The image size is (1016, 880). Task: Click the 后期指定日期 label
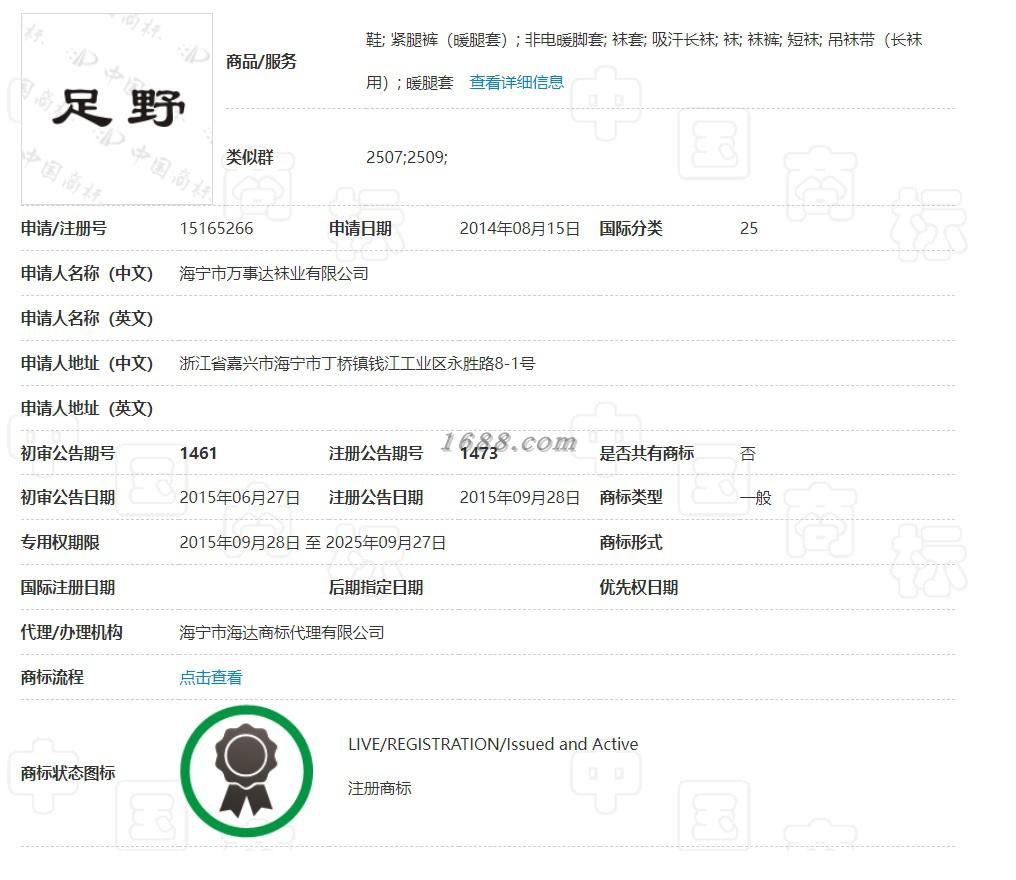pyautogui.click(x=376, y=588)
